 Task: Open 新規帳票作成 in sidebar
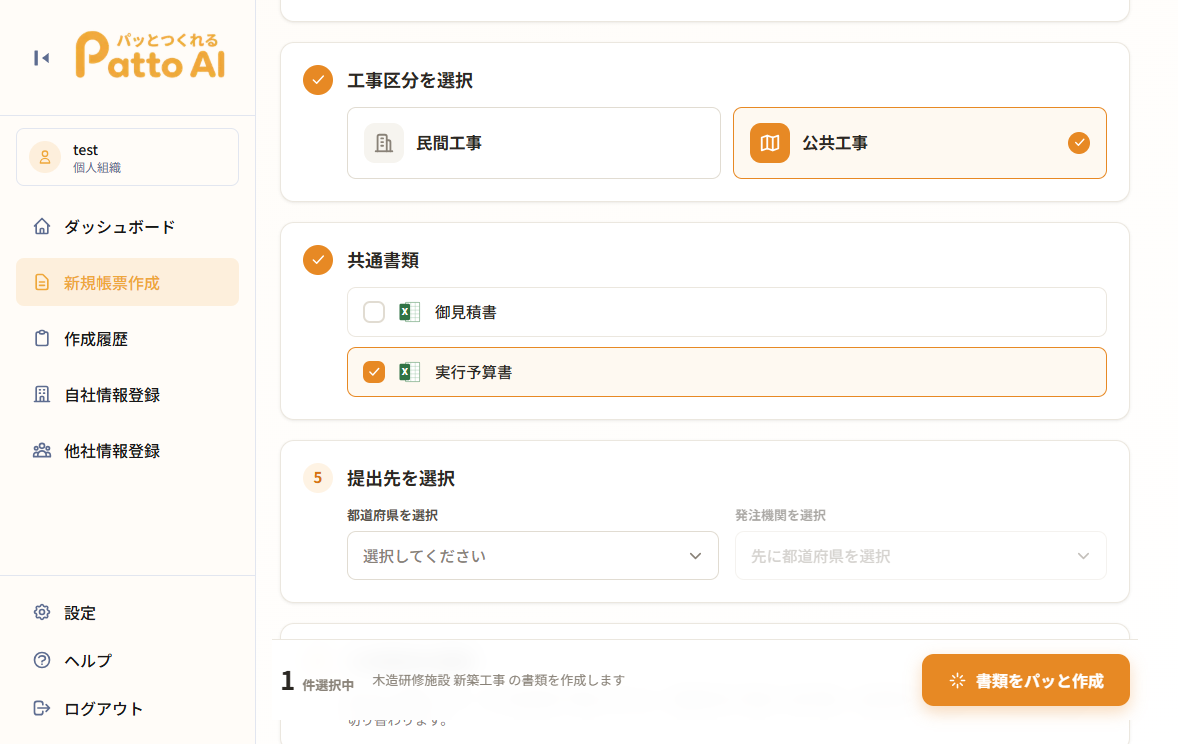click(128, 283)
